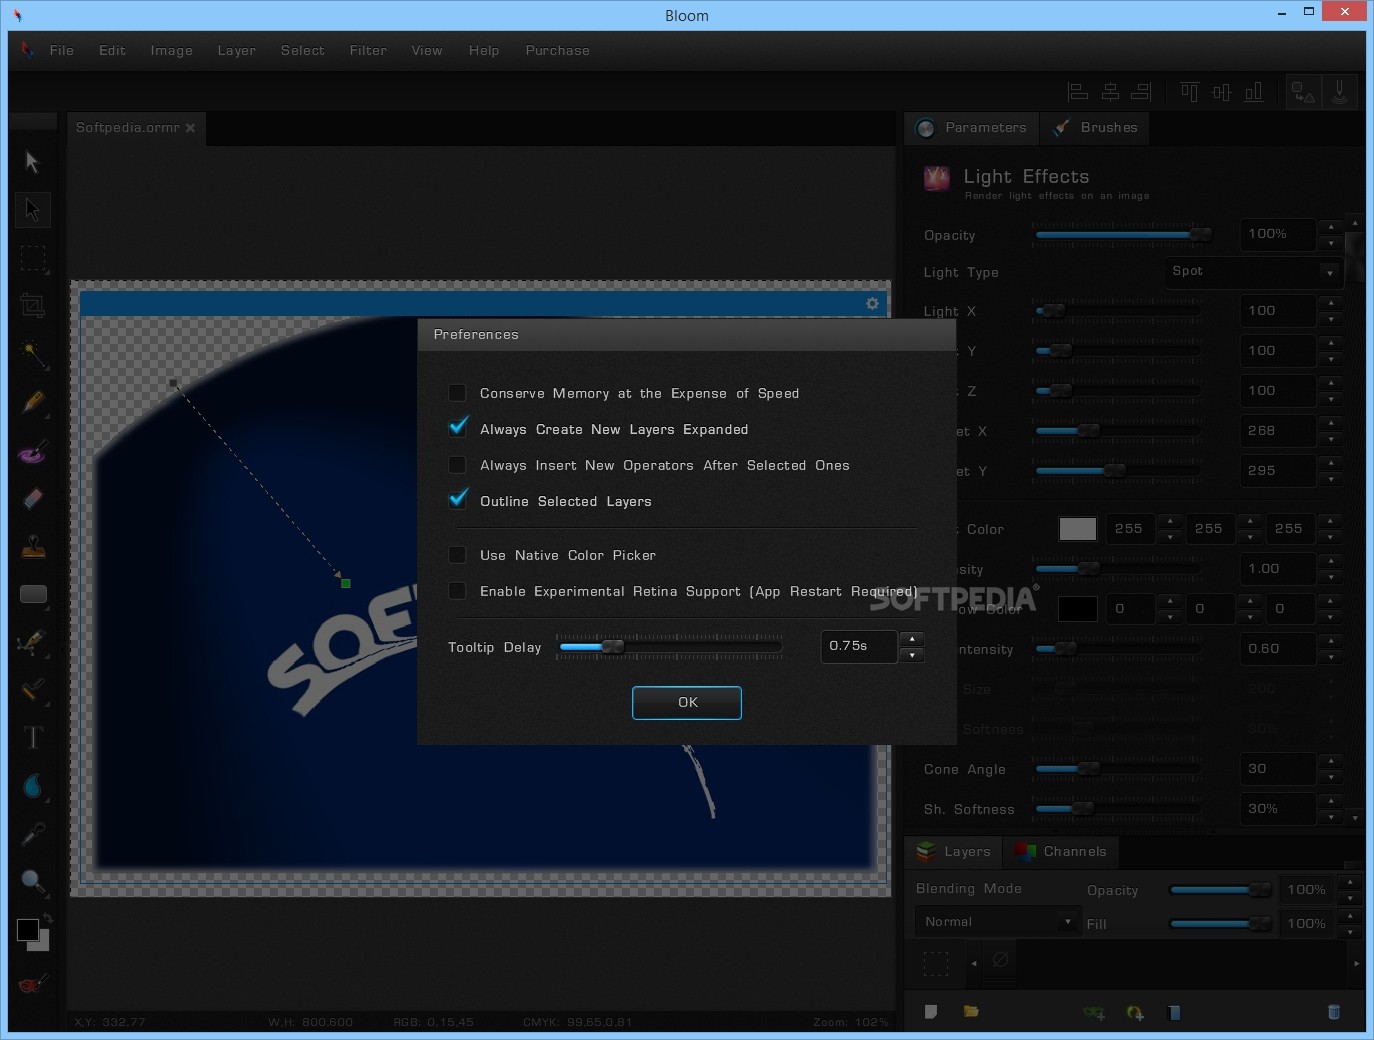Open the Layer menu

pyautogui.click(x=237, y=50)
